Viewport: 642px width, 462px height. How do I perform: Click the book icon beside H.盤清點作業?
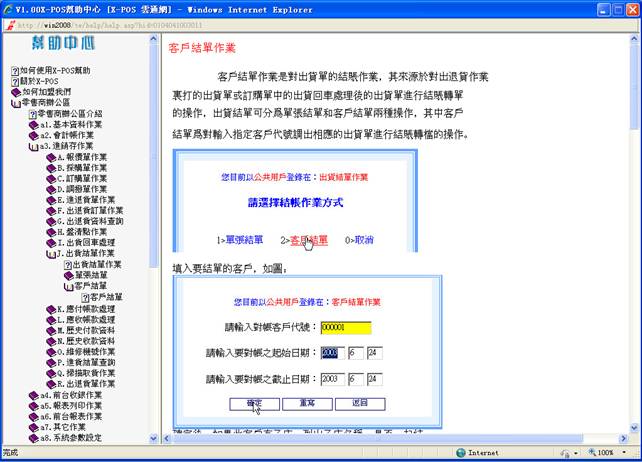coord(49,231)
